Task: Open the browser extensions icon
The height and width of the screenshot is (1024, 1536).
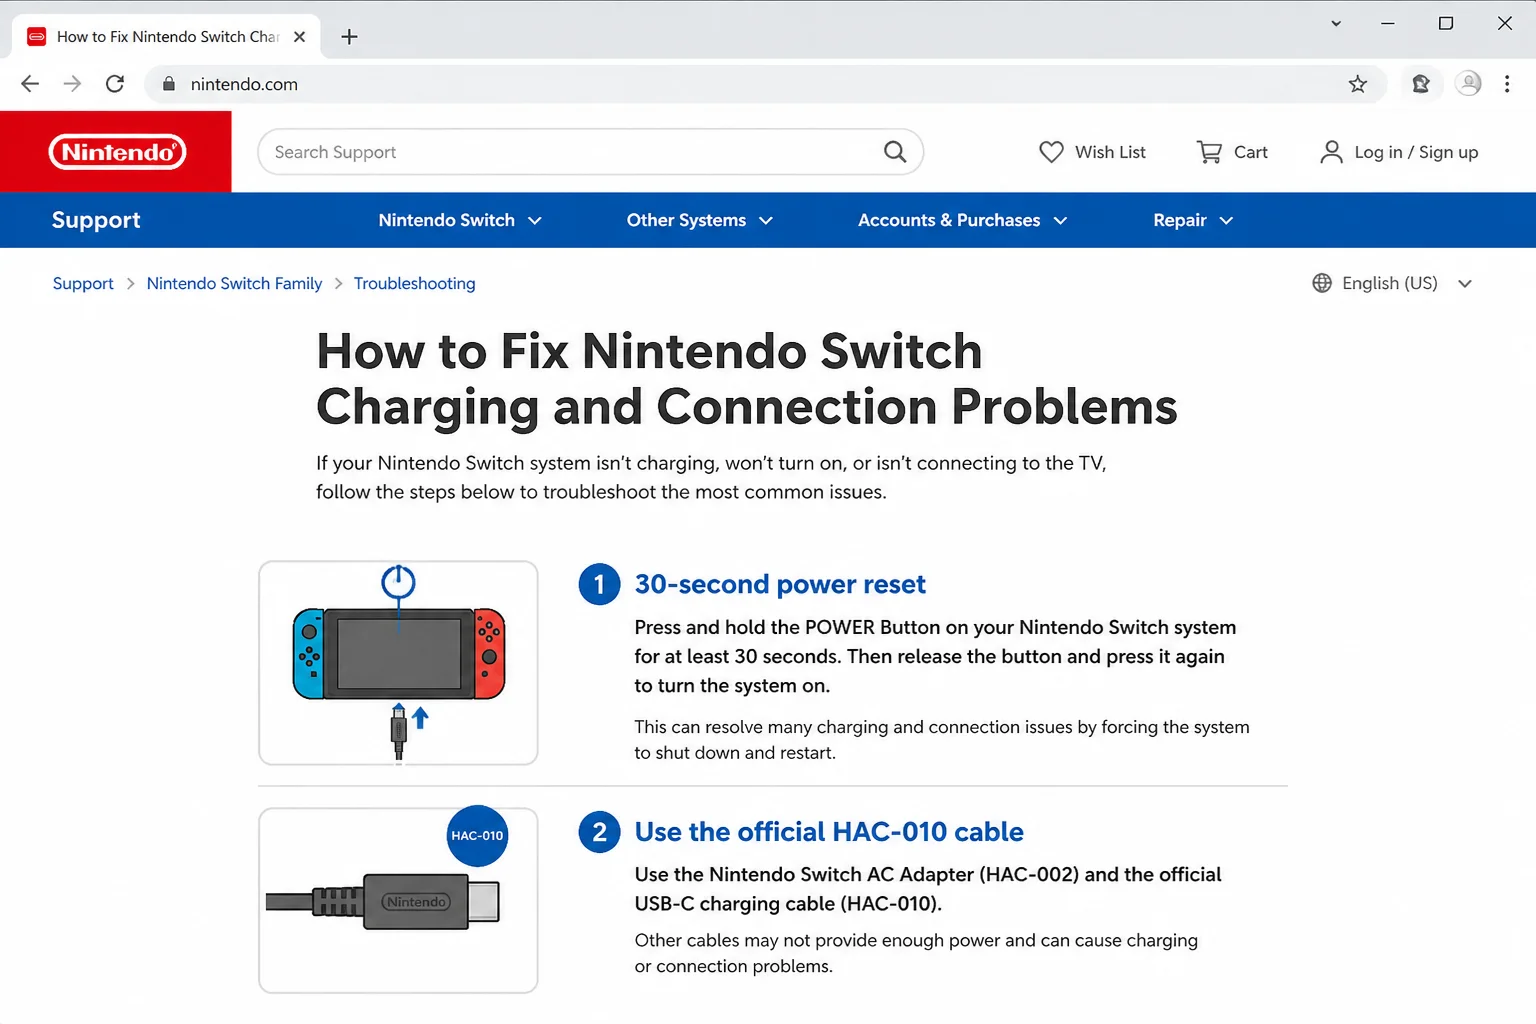Action: tap(1421, 84)
